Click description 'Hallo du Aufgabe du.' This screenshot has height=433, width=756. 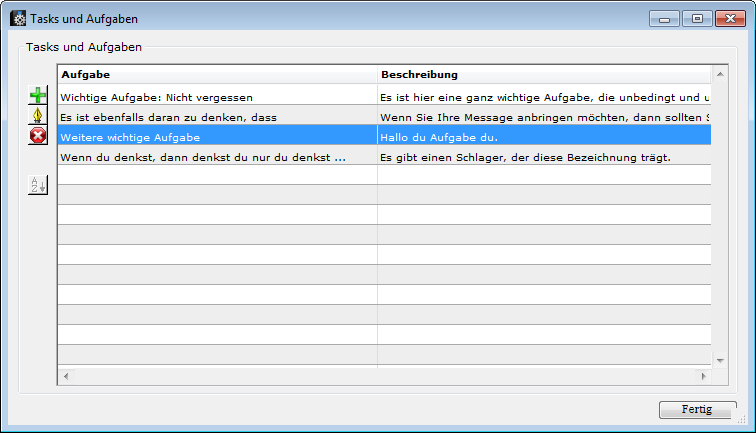[x=543, y=137]
